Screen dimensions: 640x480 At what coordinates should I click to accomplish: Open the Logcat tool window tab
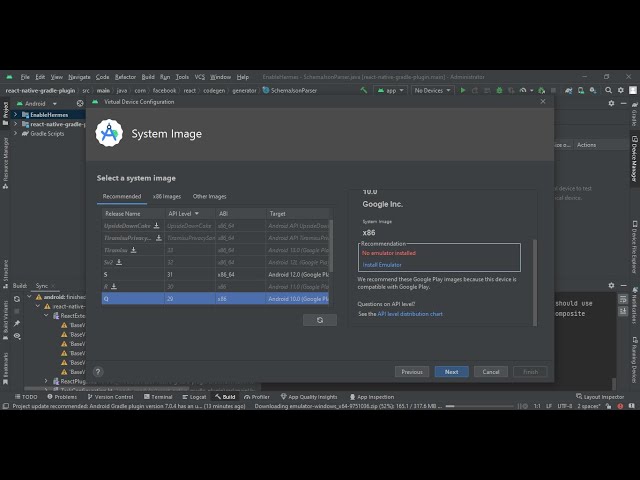pyautogui.click(x=194, y=397)
